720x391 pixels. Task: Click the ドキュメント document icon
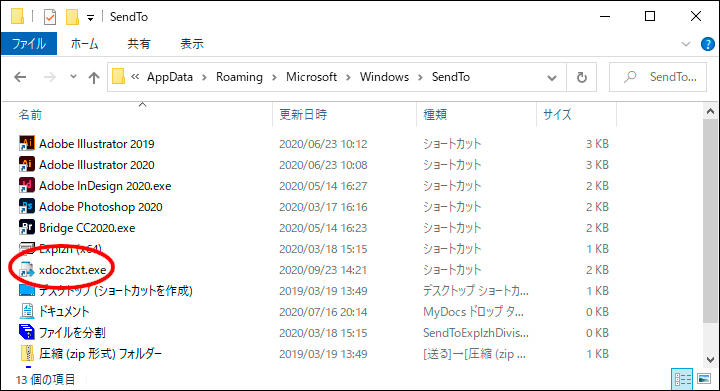coord(27,311)
